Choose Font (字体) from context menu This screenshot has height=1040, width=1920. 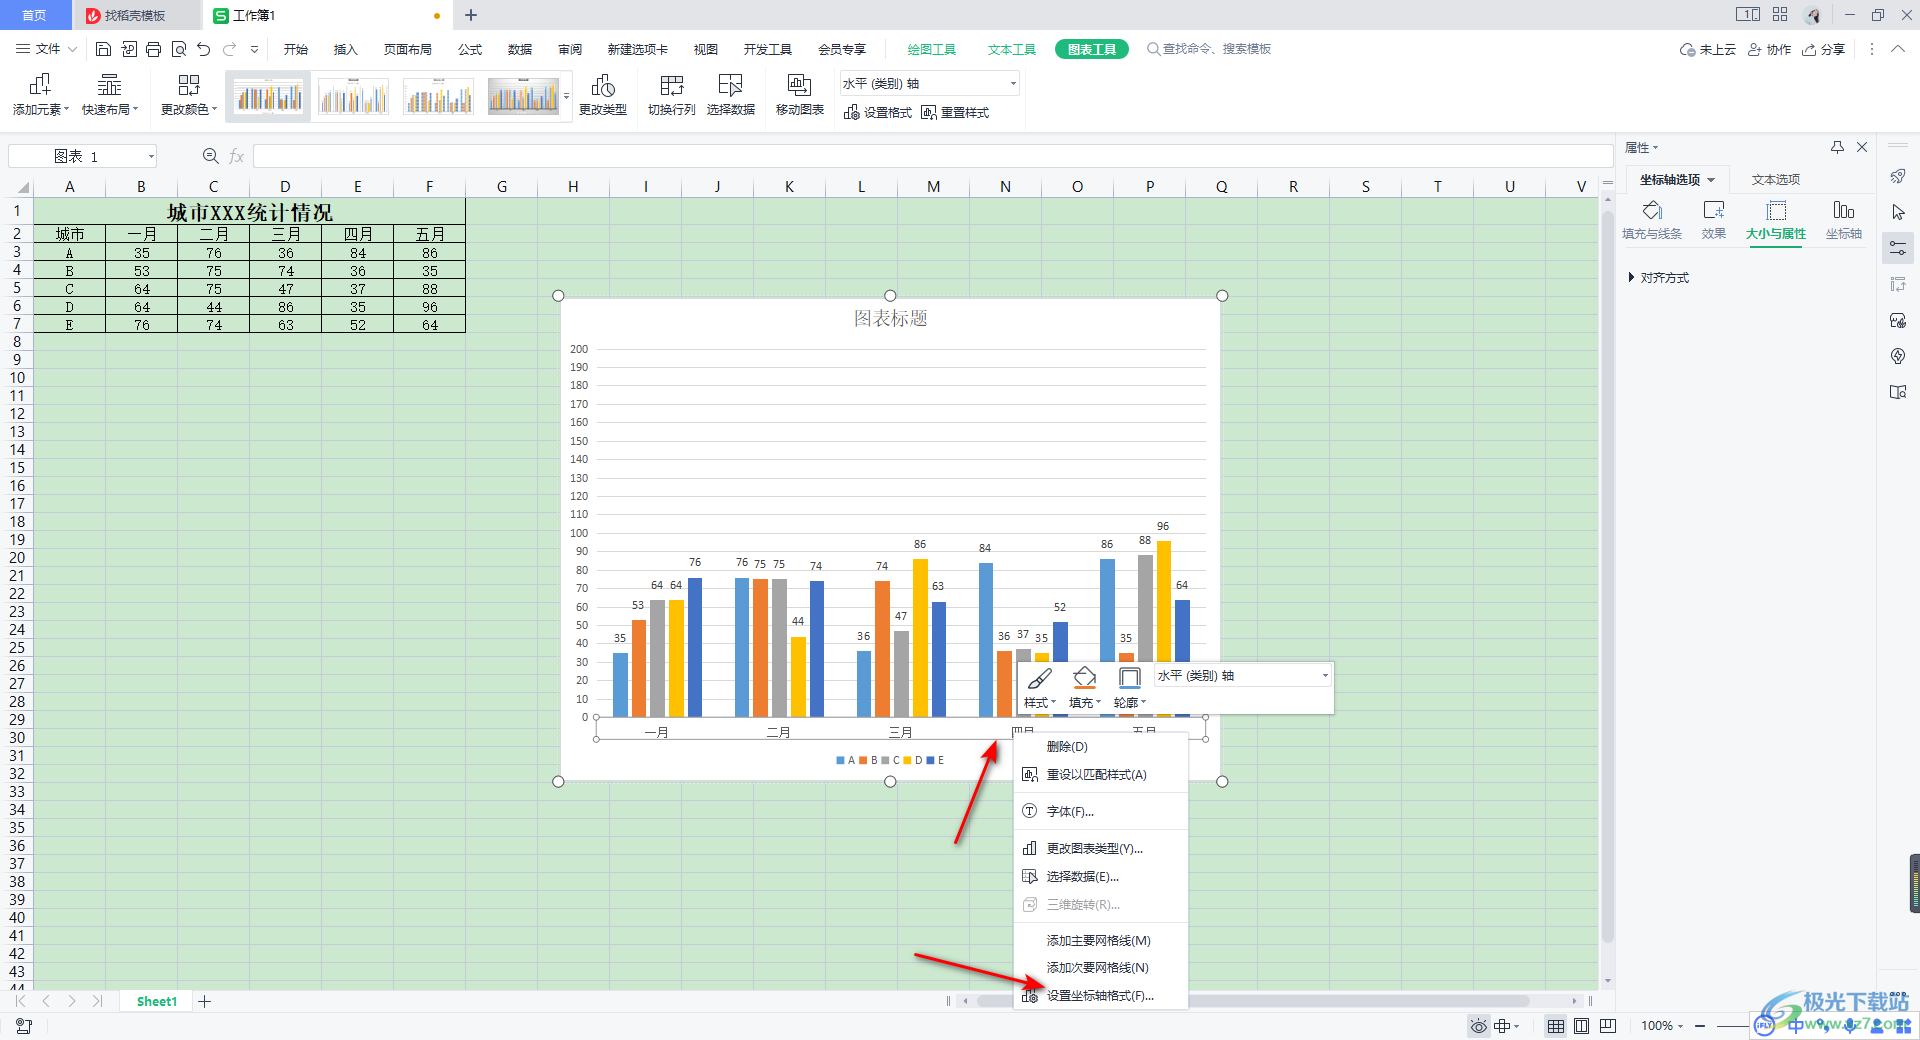coord(1100,812)
